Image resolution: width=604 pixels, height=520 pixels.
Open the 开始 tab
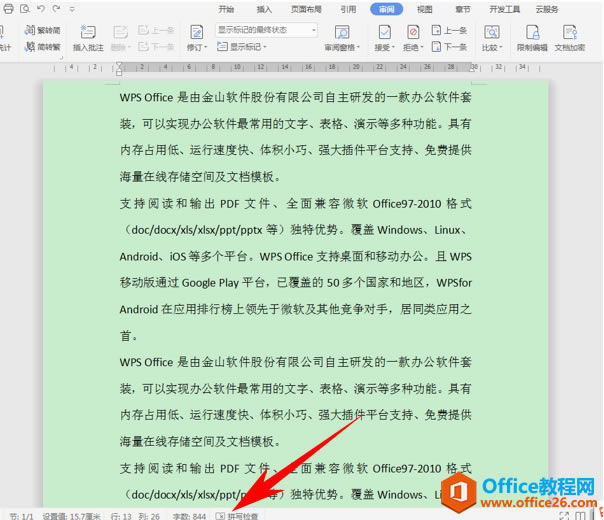coord(226,9)
